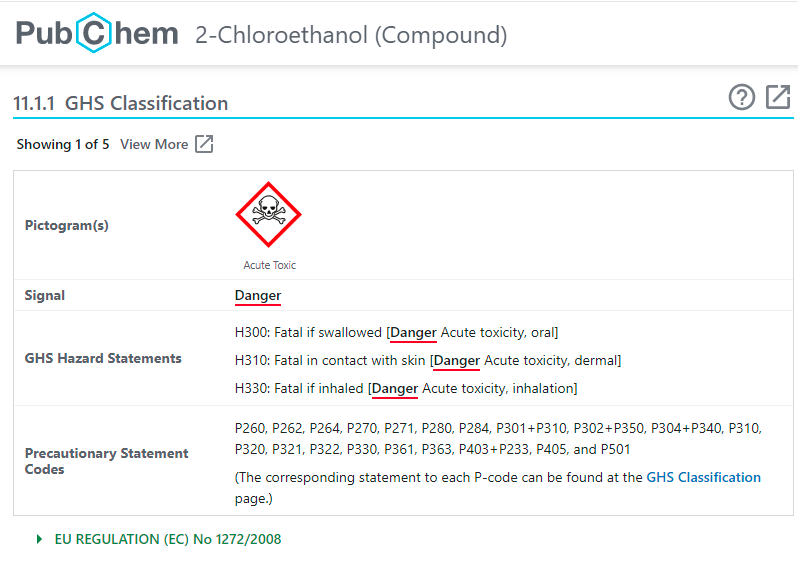Click the Showing 1 of 5 text

pos(63,144)
